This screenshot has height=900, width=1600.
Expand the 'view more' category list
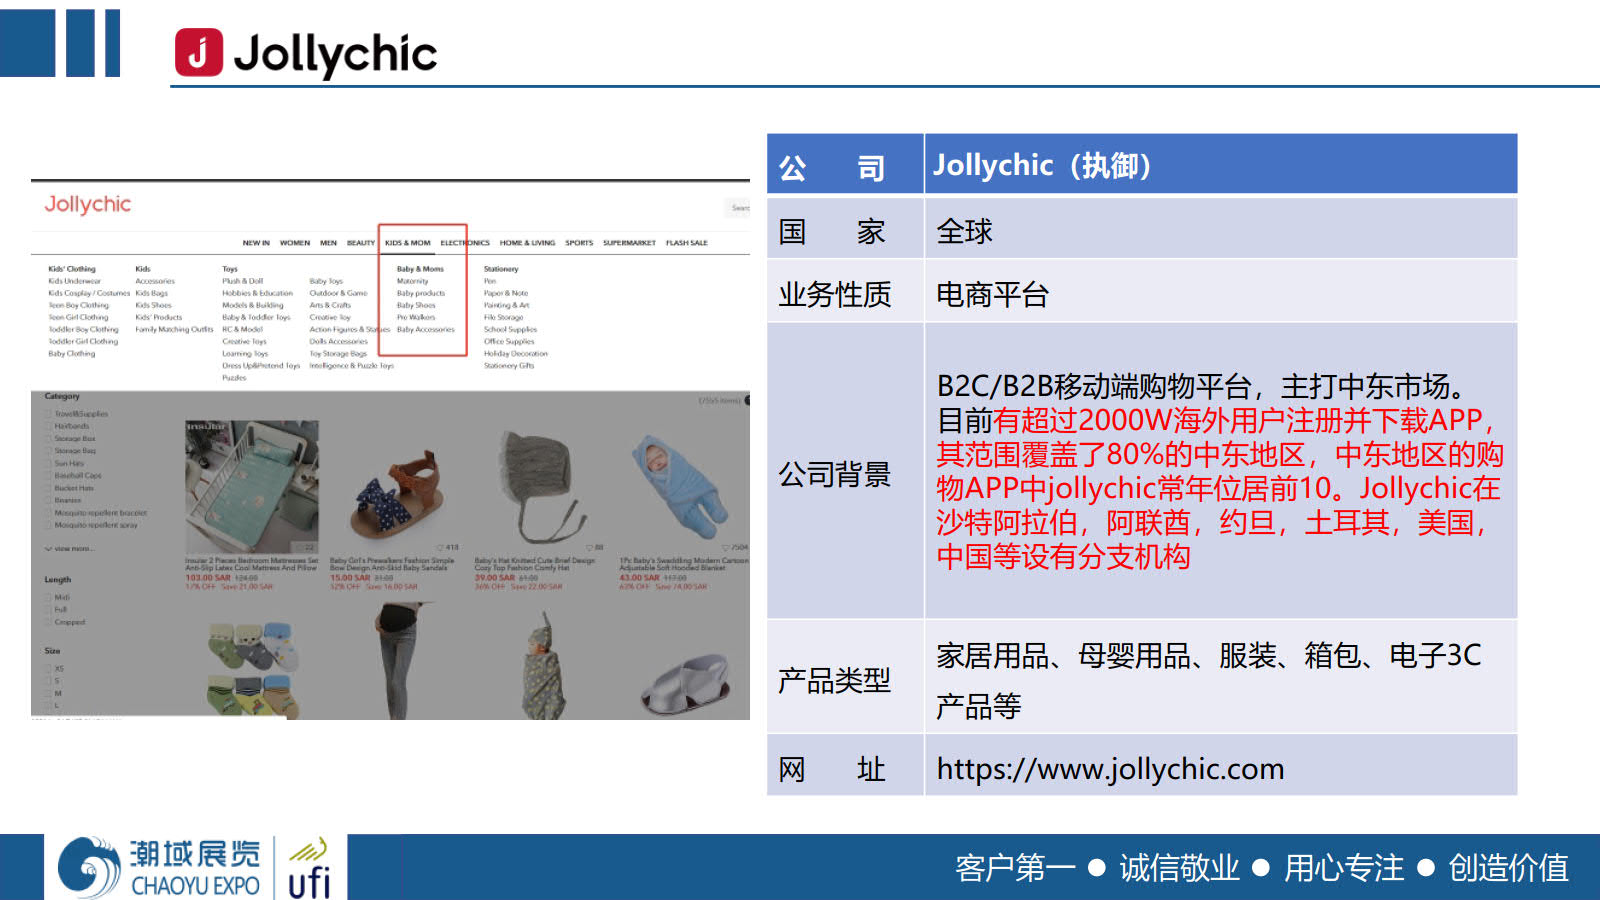coord(69,549)
